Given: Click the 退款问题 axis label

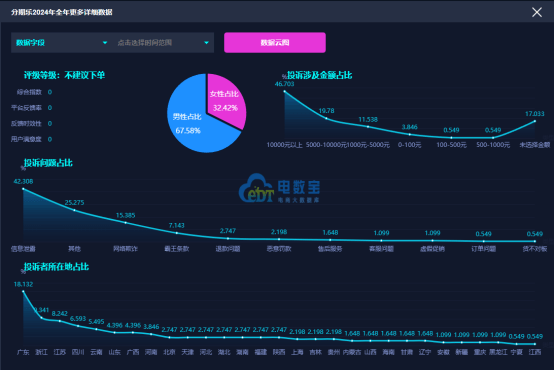Looking at the screenshot, I should click(228, 249).
